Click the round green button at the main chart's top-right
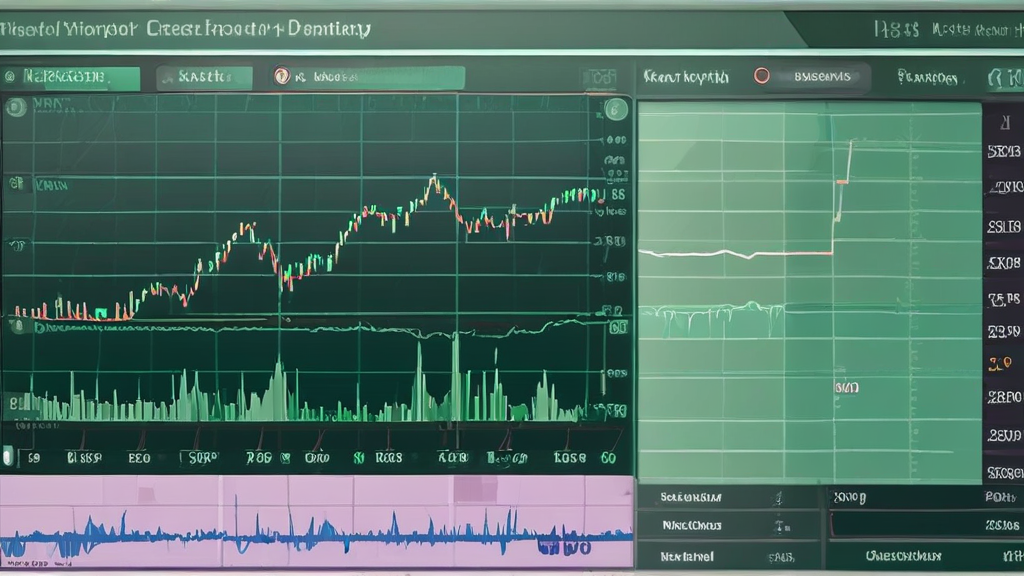The height and width of the screenshot is (576, 1024). point(615,109)
